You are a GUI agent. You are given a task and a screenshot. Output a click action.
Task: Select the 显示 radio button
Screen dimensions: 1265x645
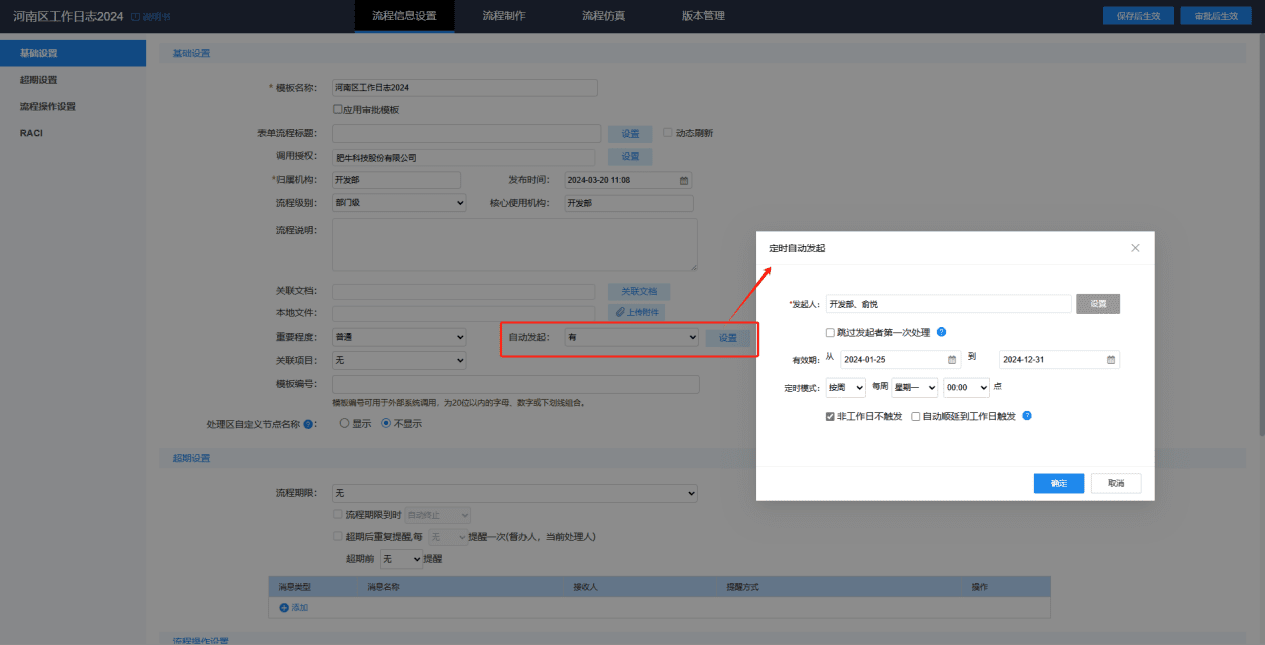(345, 423)
